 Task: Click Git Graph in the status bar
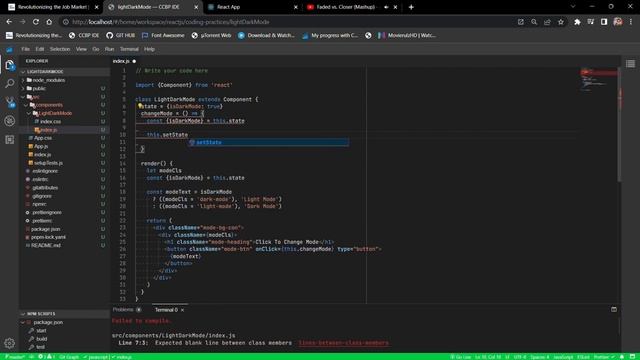[x=69, y=357]
